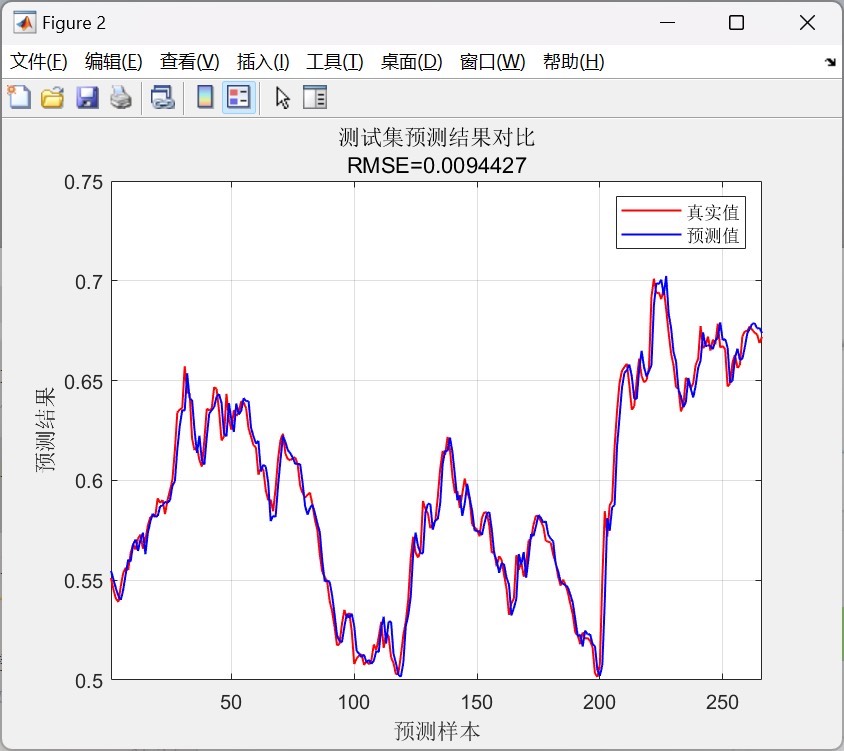Viewport: 844px width, 751px height.
Task: Click the y-axis tick label 0.6
Action: 88,481
